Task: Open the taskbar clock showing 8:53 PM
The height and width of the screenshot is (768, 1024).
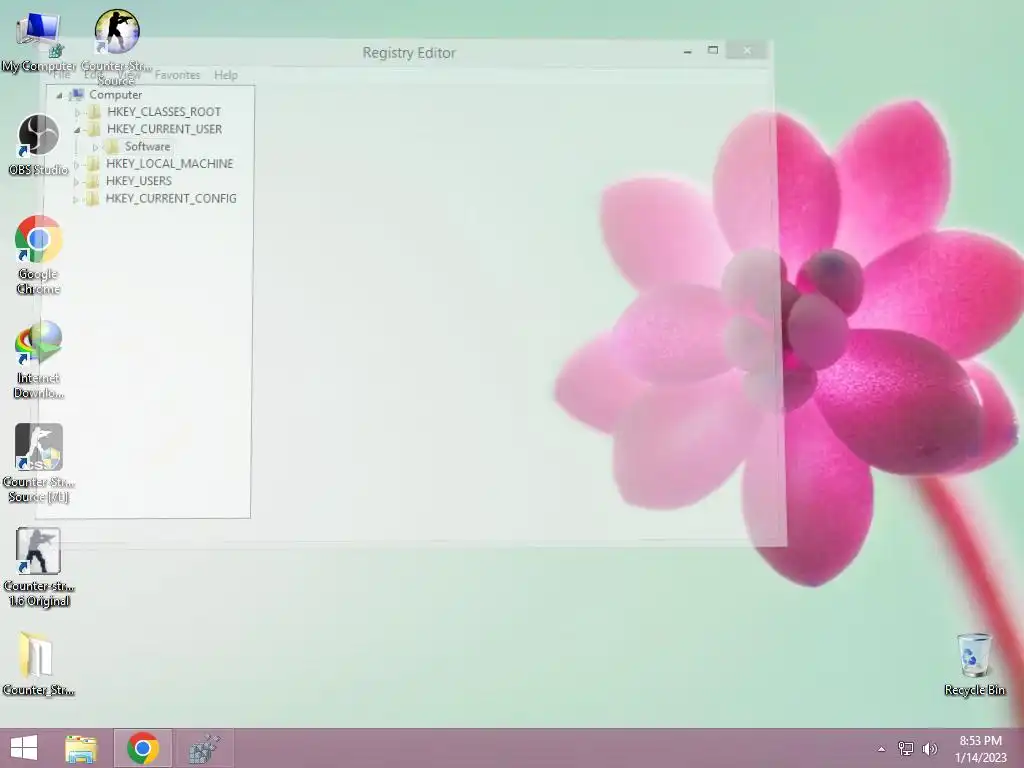Action: (x=981, y=749)
